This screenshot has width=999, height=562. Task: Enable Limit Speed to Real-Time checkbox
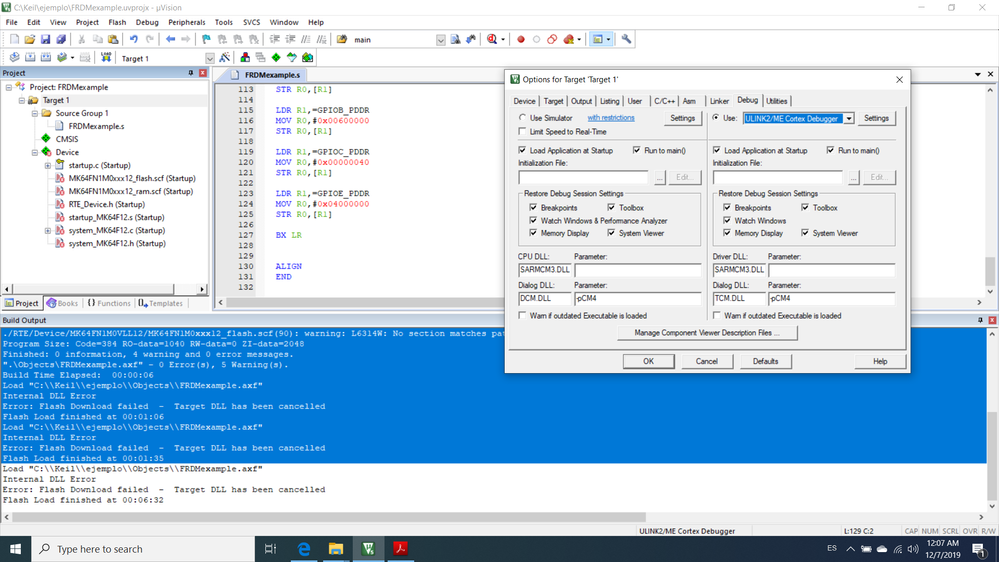click(x=523, y=131)
